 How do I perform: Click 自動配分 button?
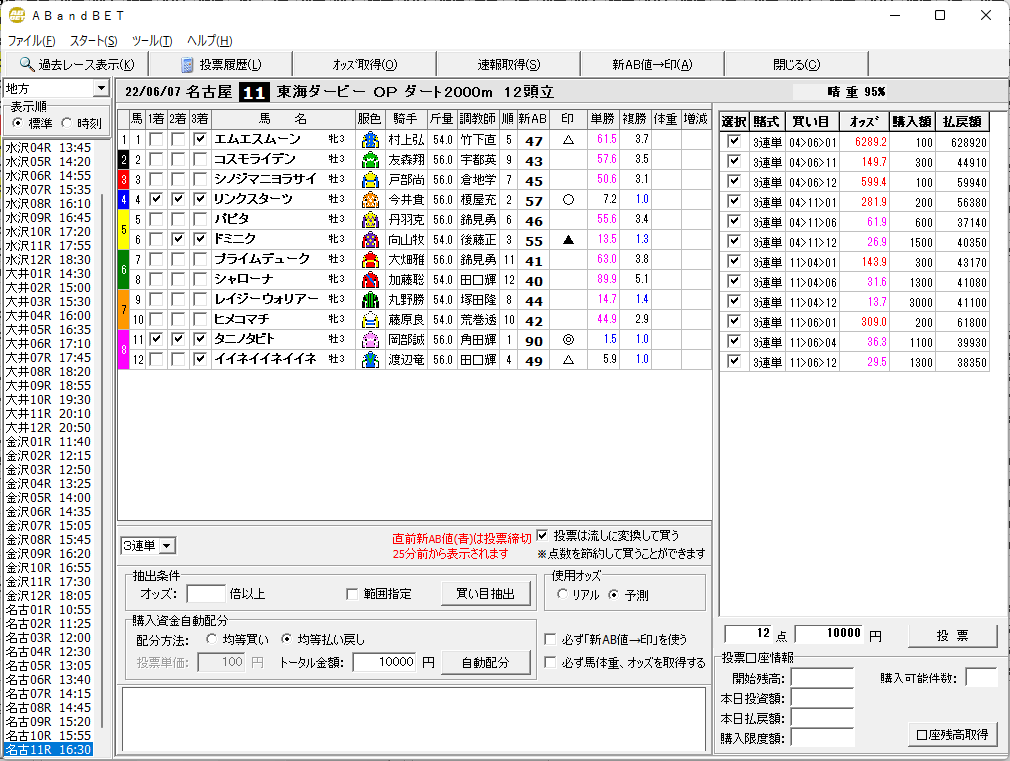[486, 662]
